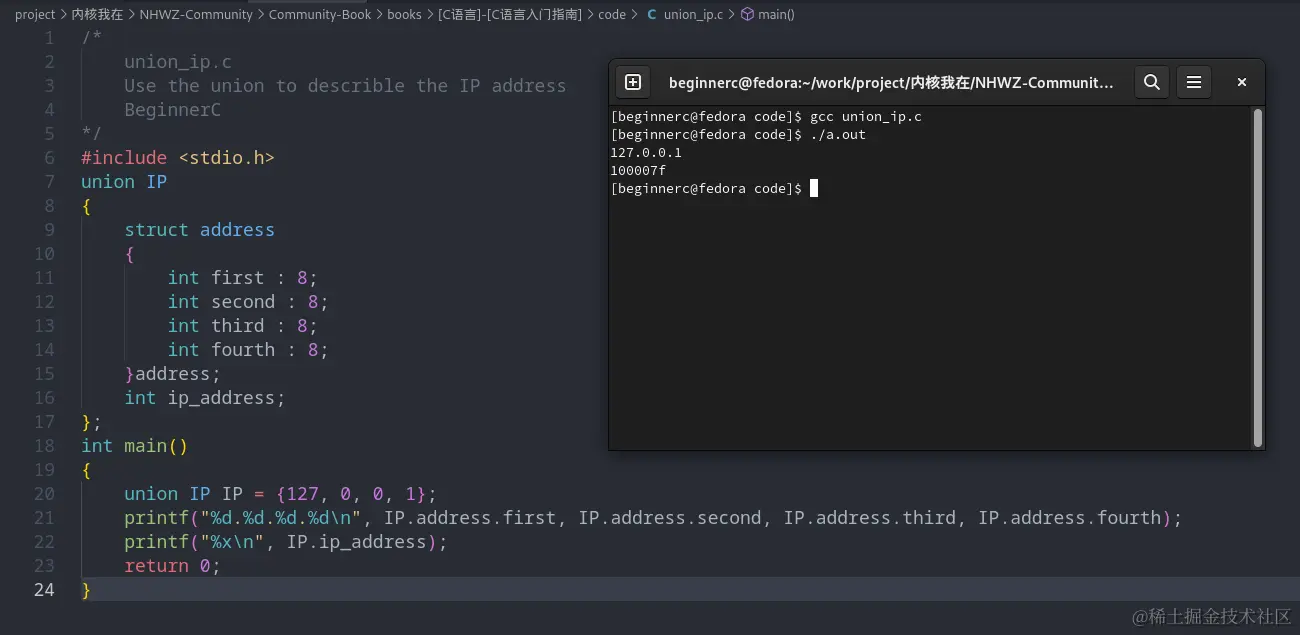
Task: Click line number 24 in the gutter
Action: (44, 590)
